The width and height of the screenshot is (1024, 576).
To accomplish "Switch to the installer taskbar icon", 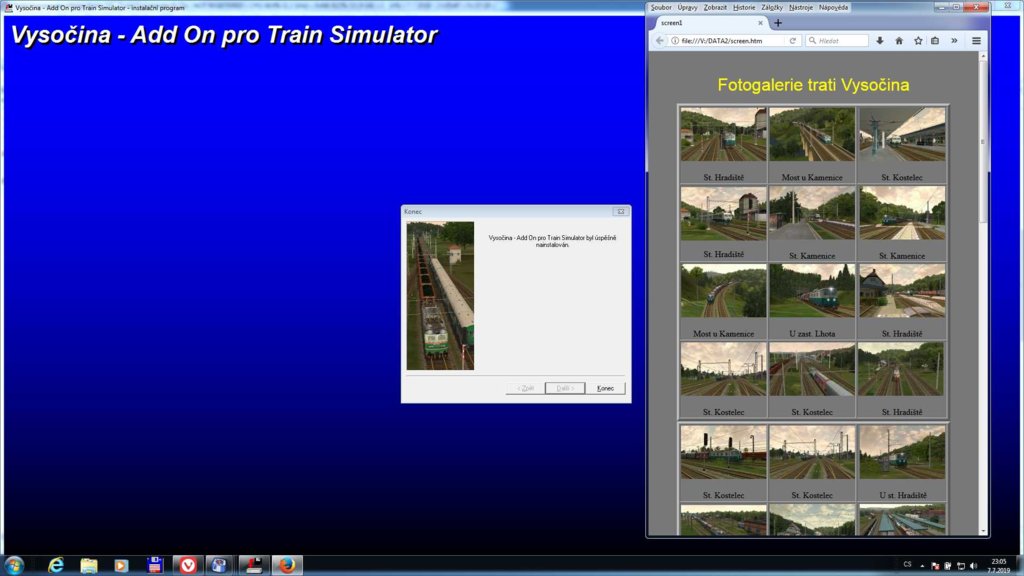I will (254, 565).
